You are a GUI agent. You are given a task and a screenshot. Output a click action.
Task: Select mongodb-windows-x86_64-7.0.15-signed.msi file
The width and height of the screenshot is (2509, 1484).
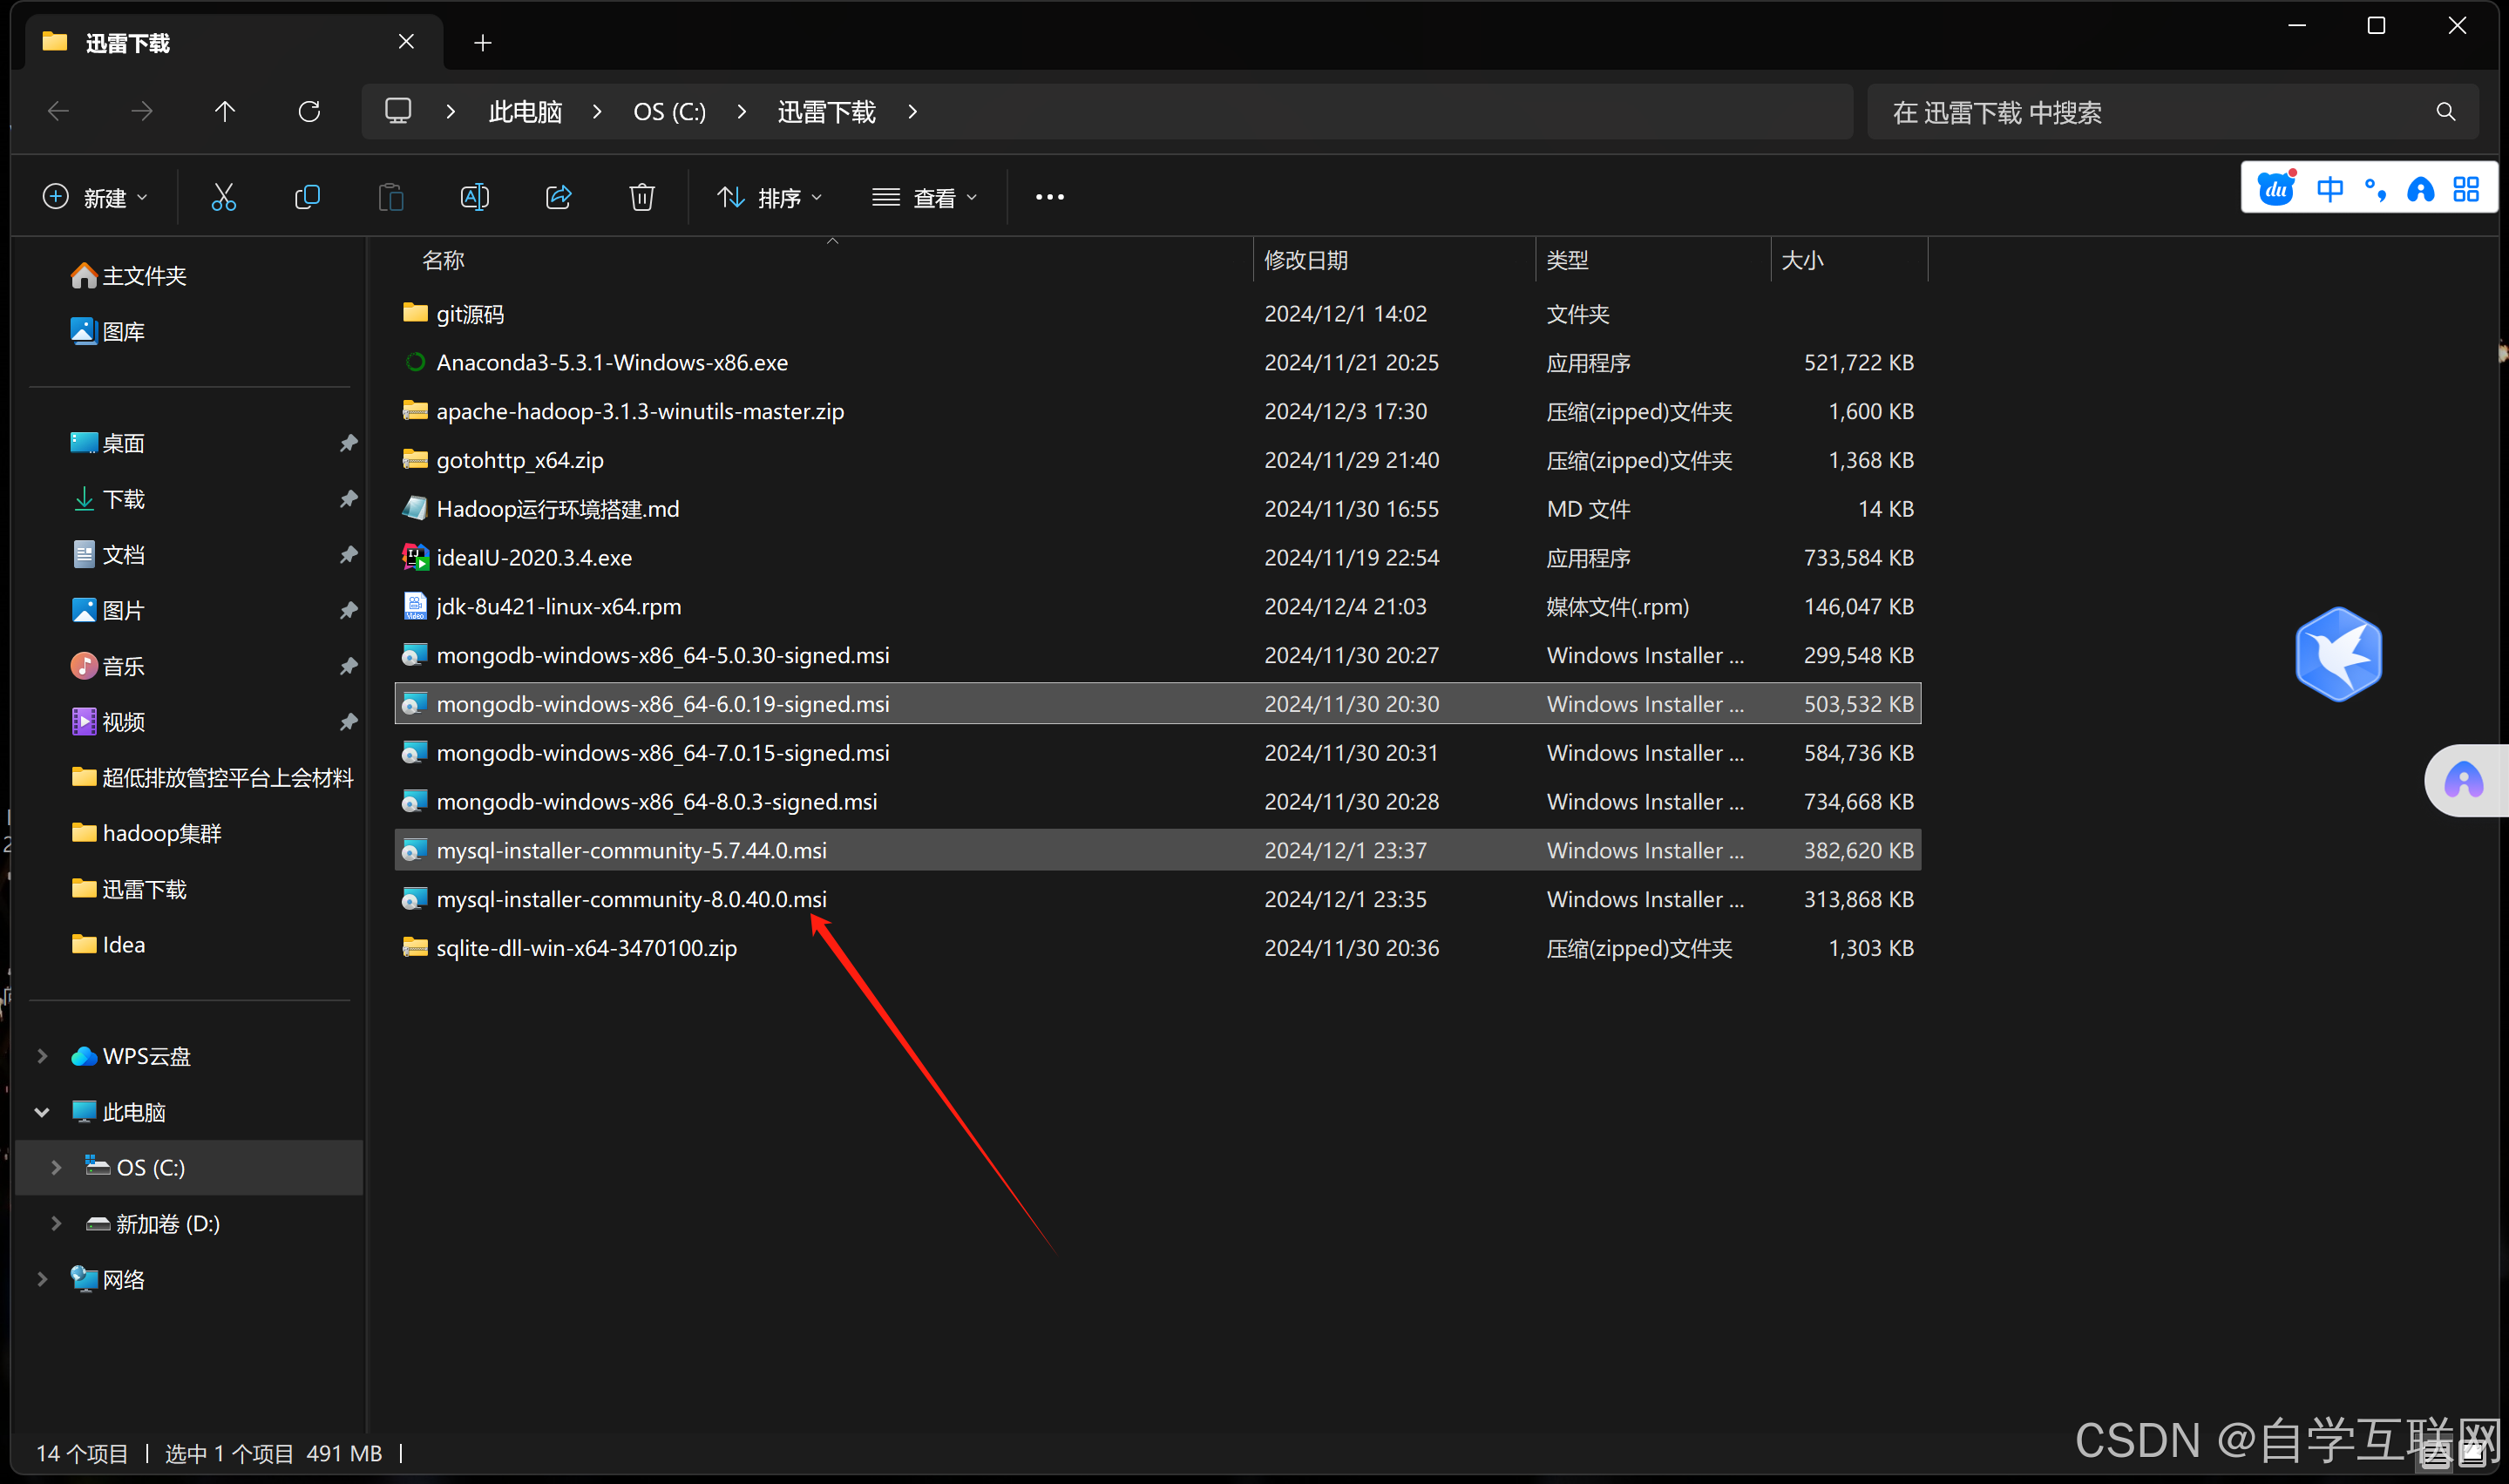[x=1157, y=752]
